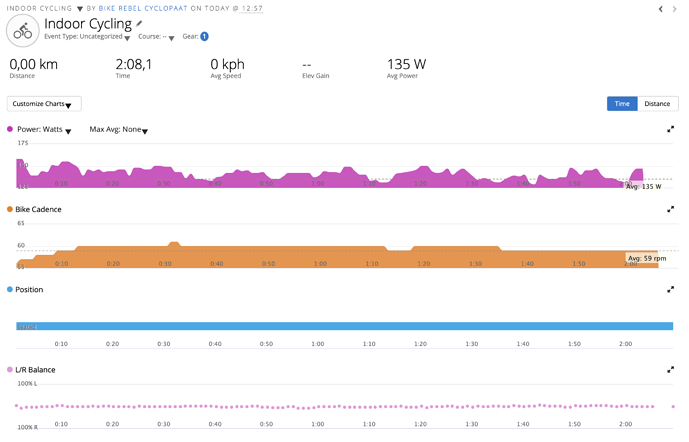Open the Bike Rebel Cyclopaat profile link

click(143, 8)
